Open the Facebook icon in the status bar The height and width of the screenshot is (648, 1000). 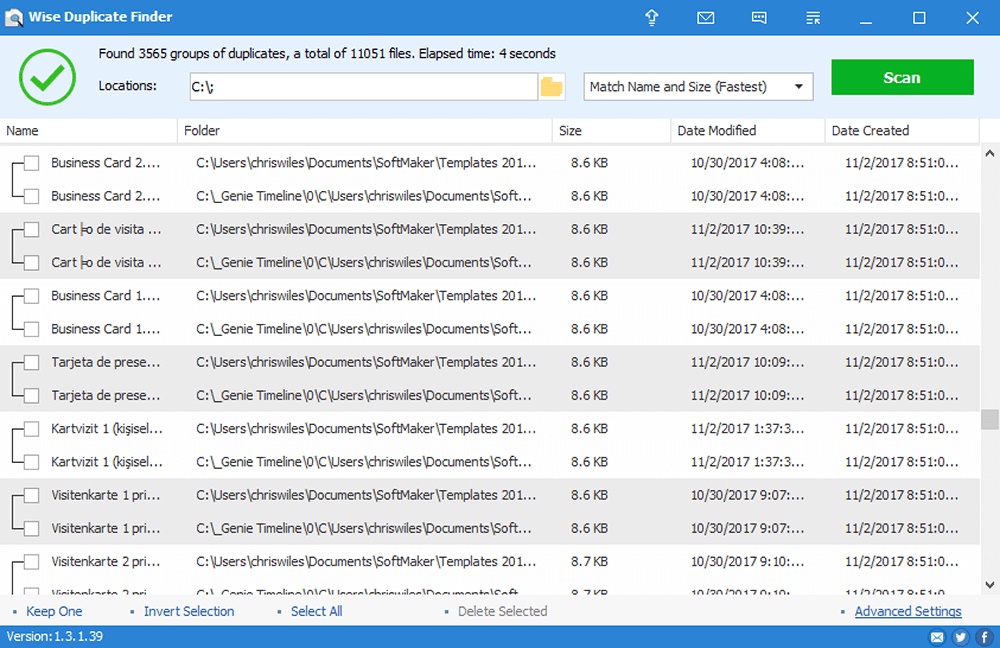click(984, 637)
